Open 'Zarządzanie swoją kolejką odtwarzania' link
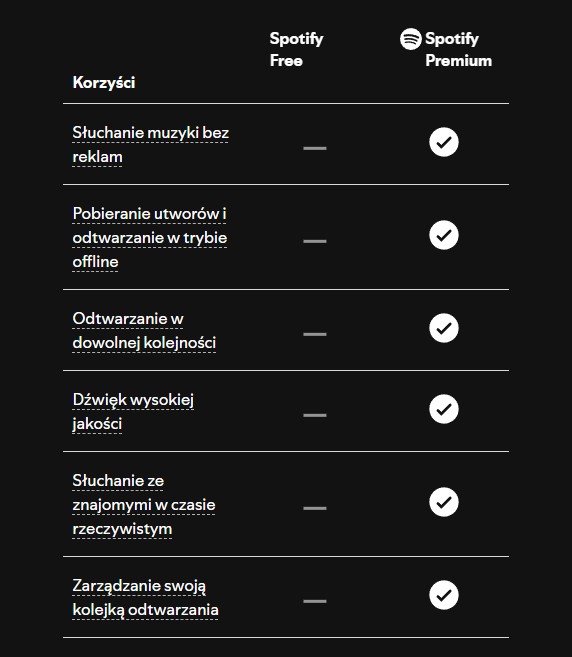The width and height of the screenshot is (572, 657). pyautogui.click(x=145, y=598)
